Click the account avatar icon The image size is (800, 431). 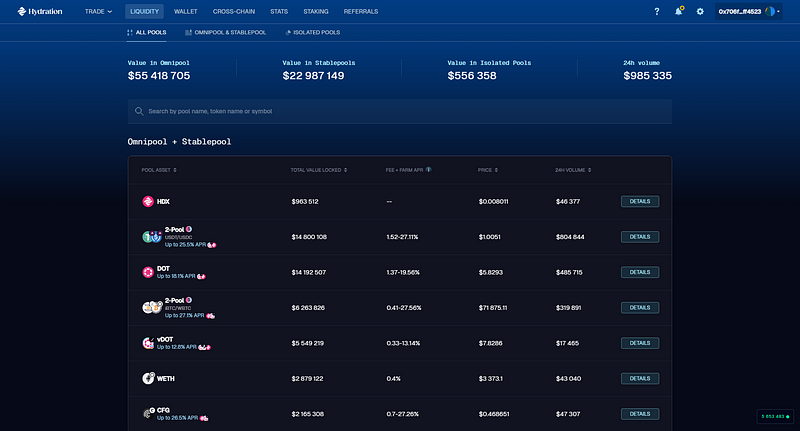(770, 11)
